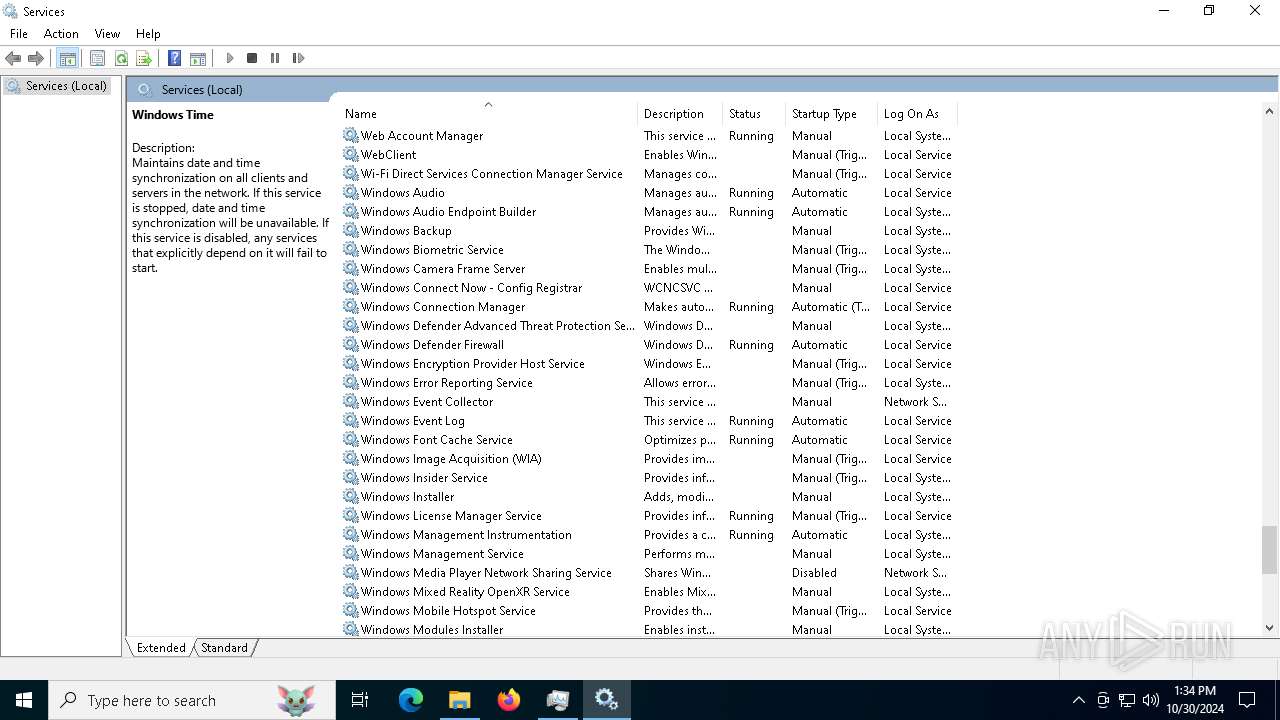
Task: Select Windows Camera Frame Server service
Action: pos(648,268)
